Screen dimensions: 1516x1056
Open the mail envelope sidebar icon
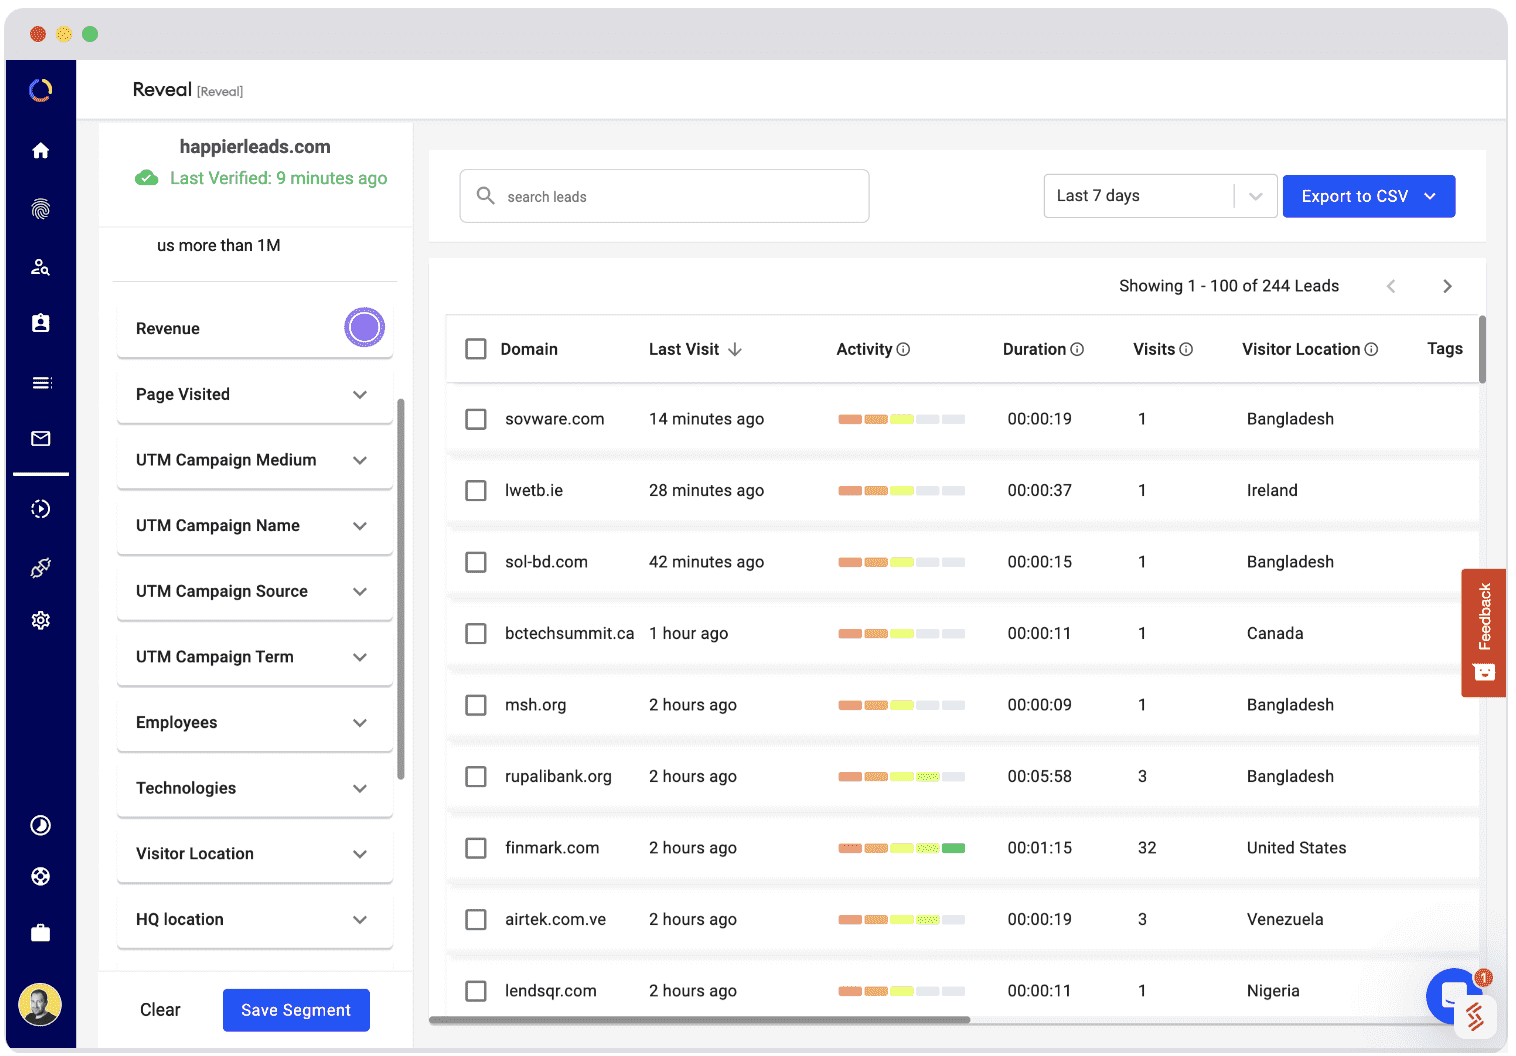pos(40,438)
